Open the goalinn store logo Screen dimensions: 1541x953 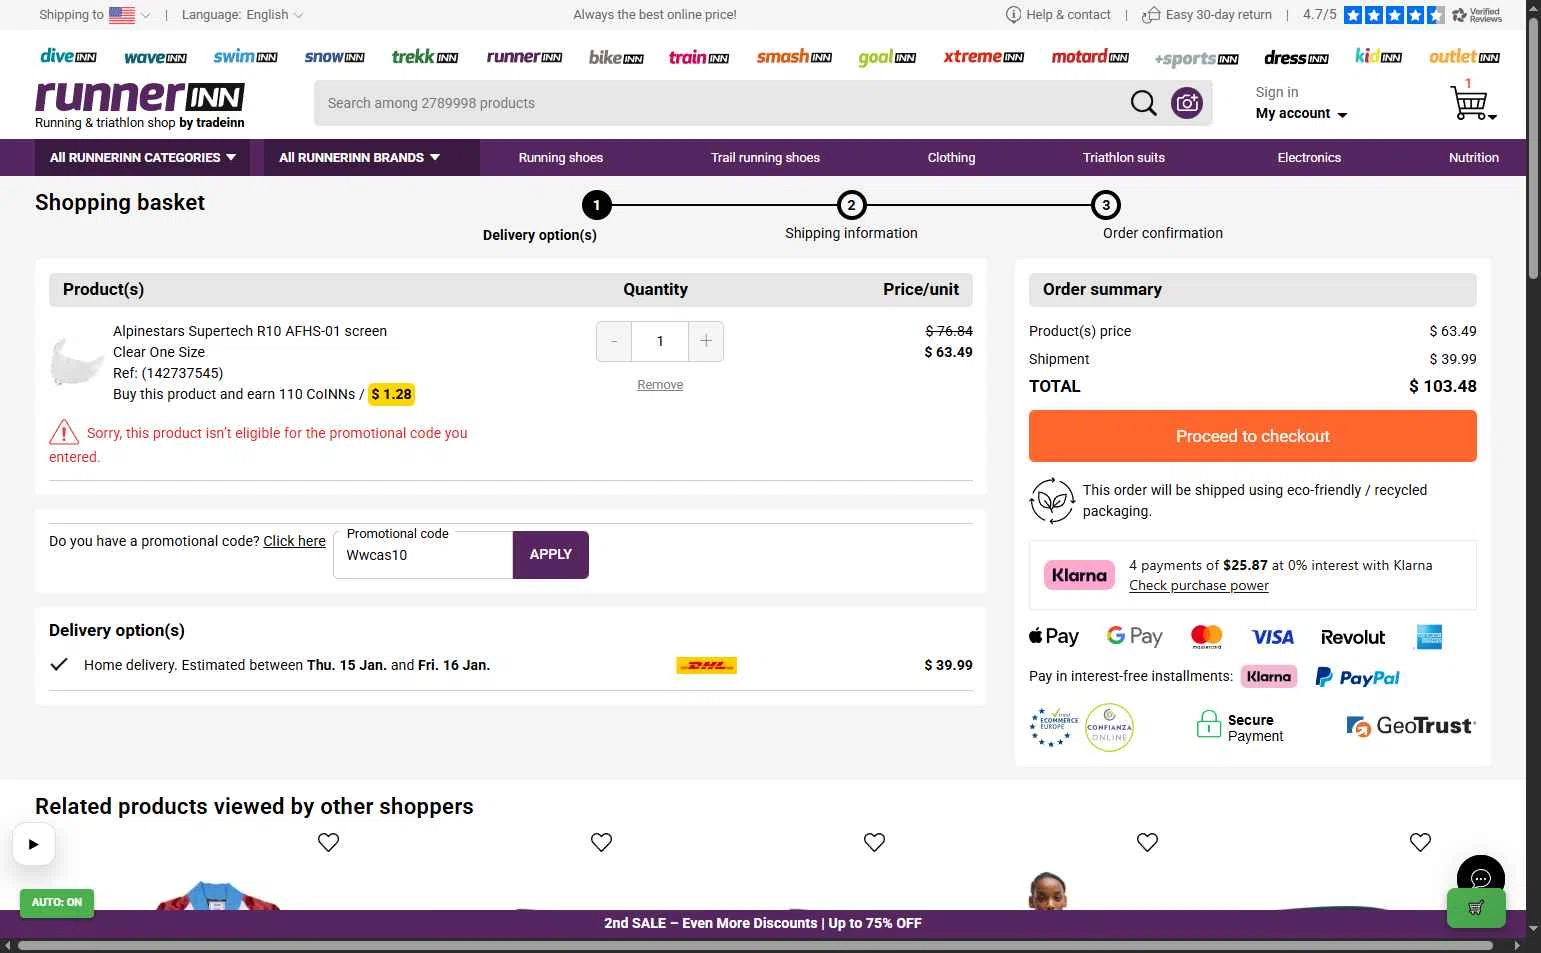tap(887, 57)
